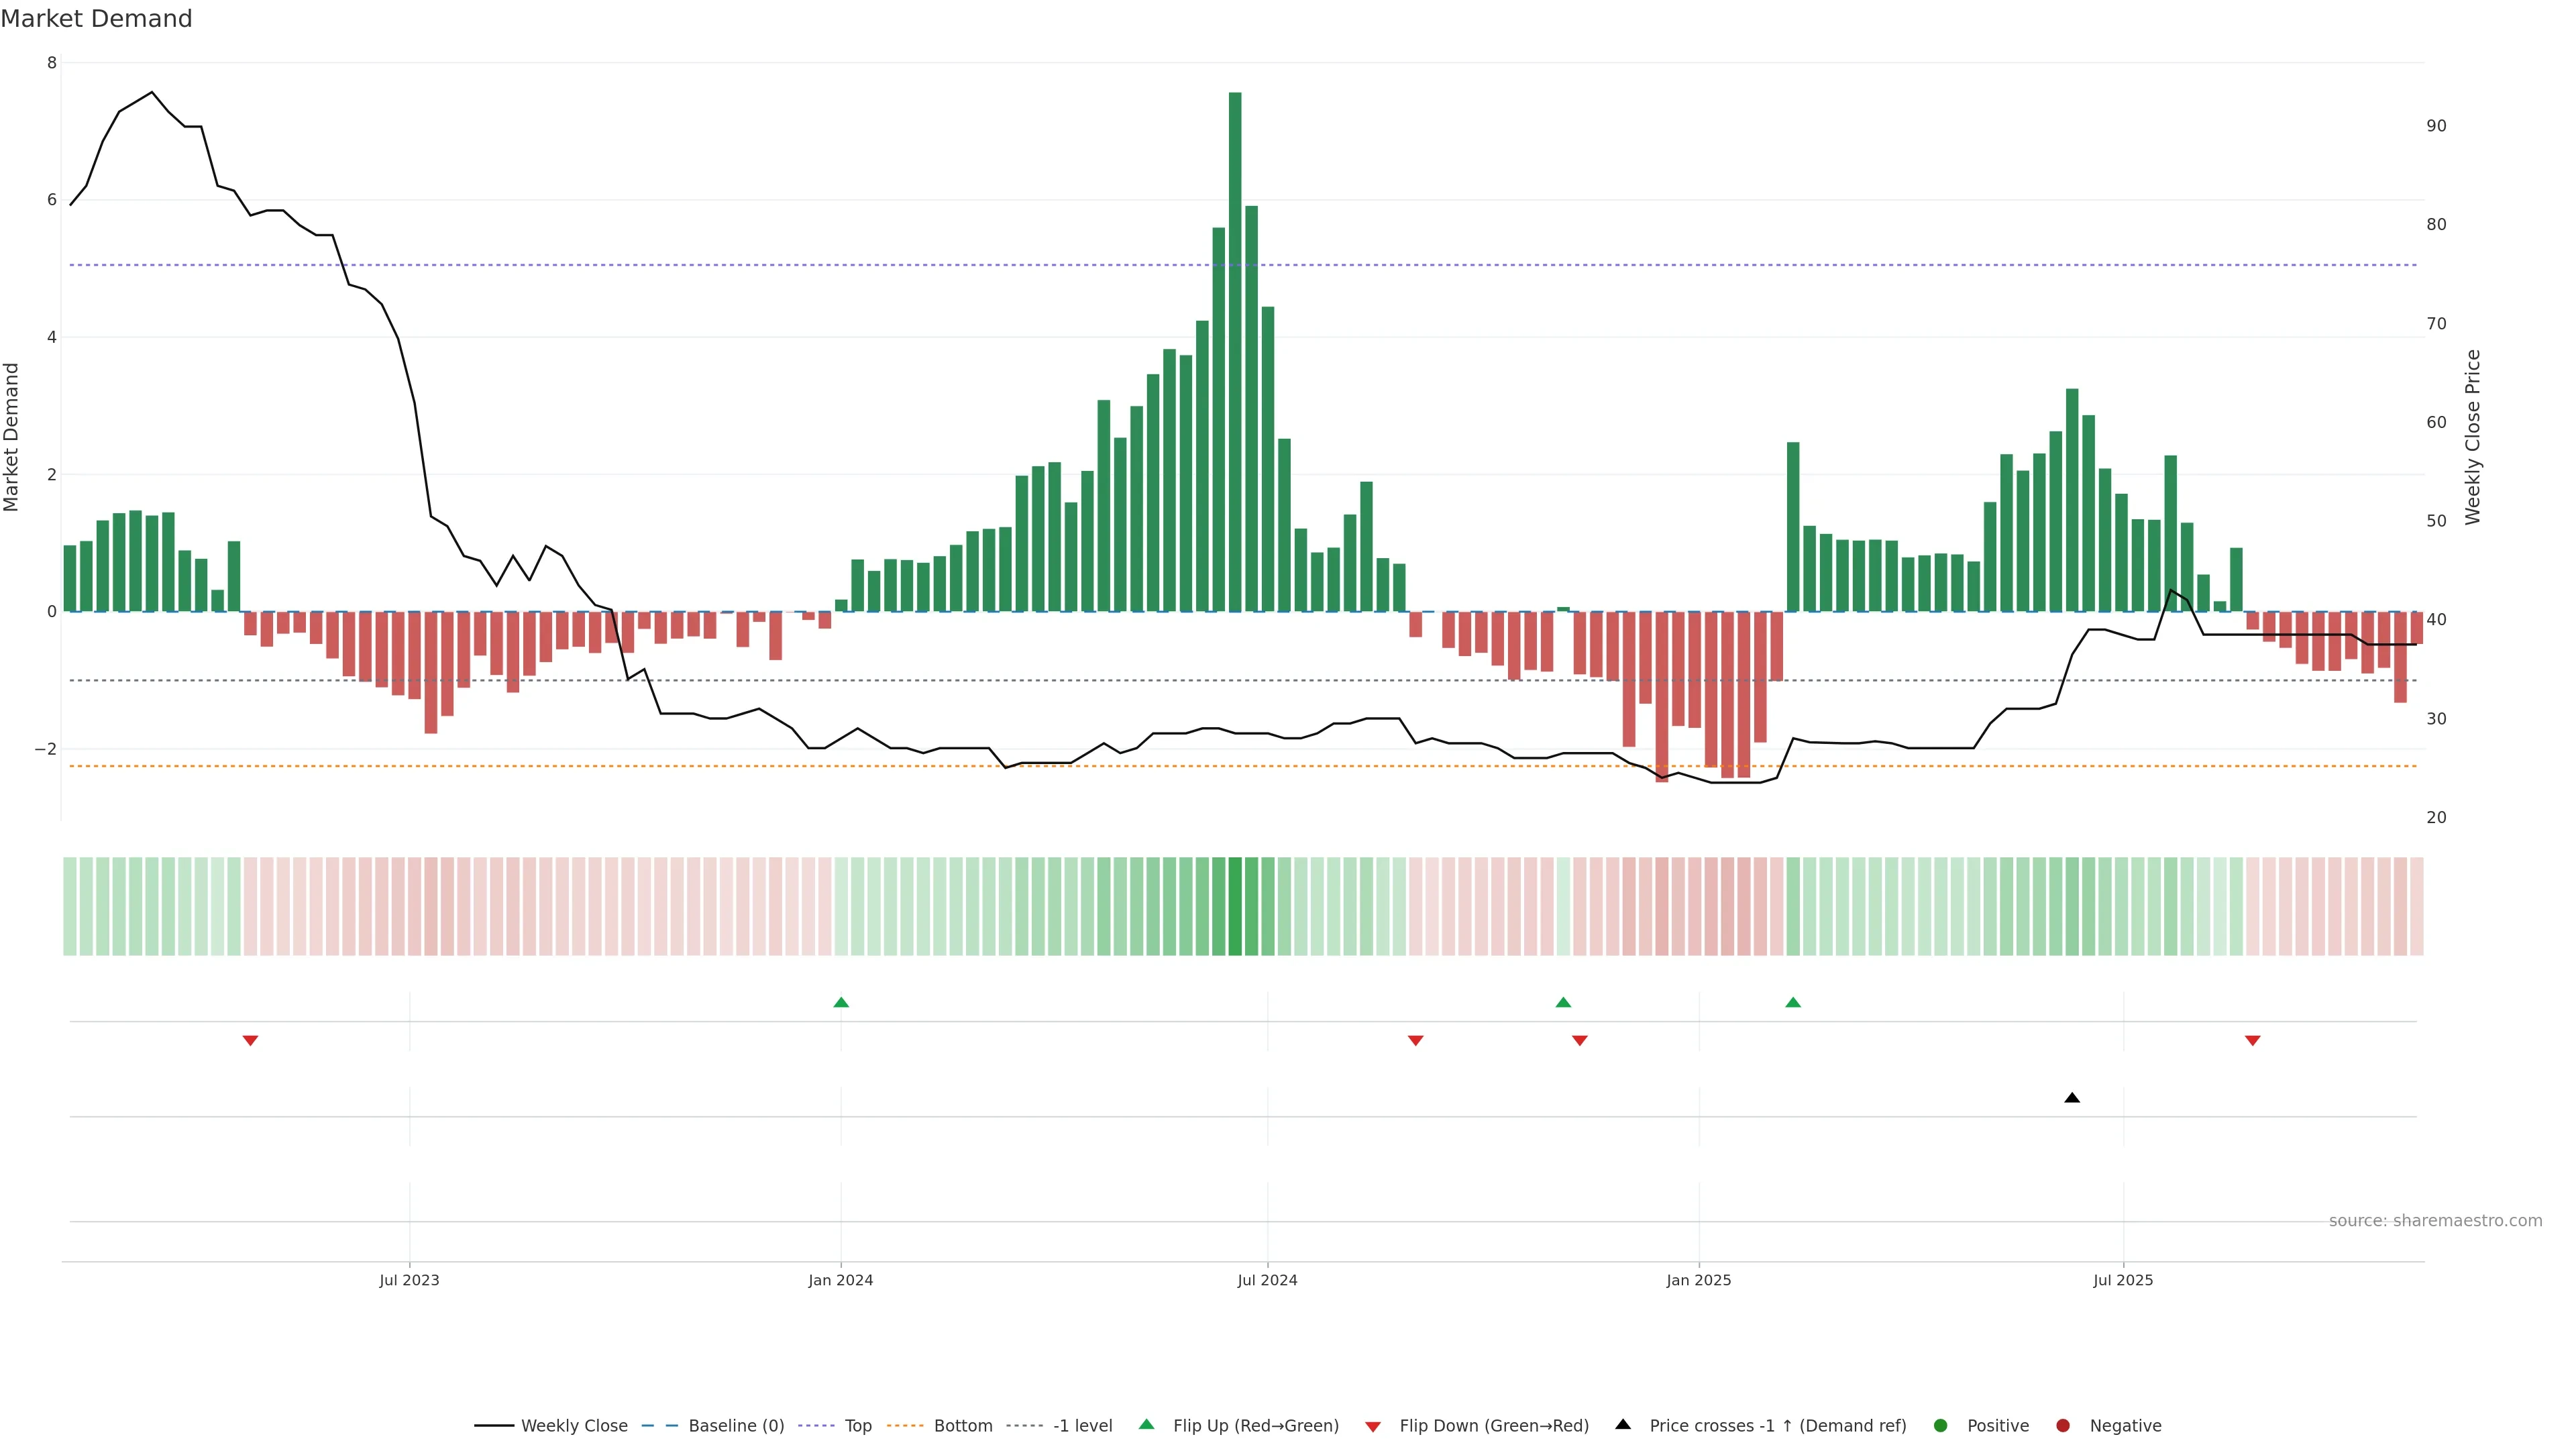Click the last red flip-down marker after Jul 2025
The width and height of the screenshot is (2576, 1449).
(2253, 1041)
